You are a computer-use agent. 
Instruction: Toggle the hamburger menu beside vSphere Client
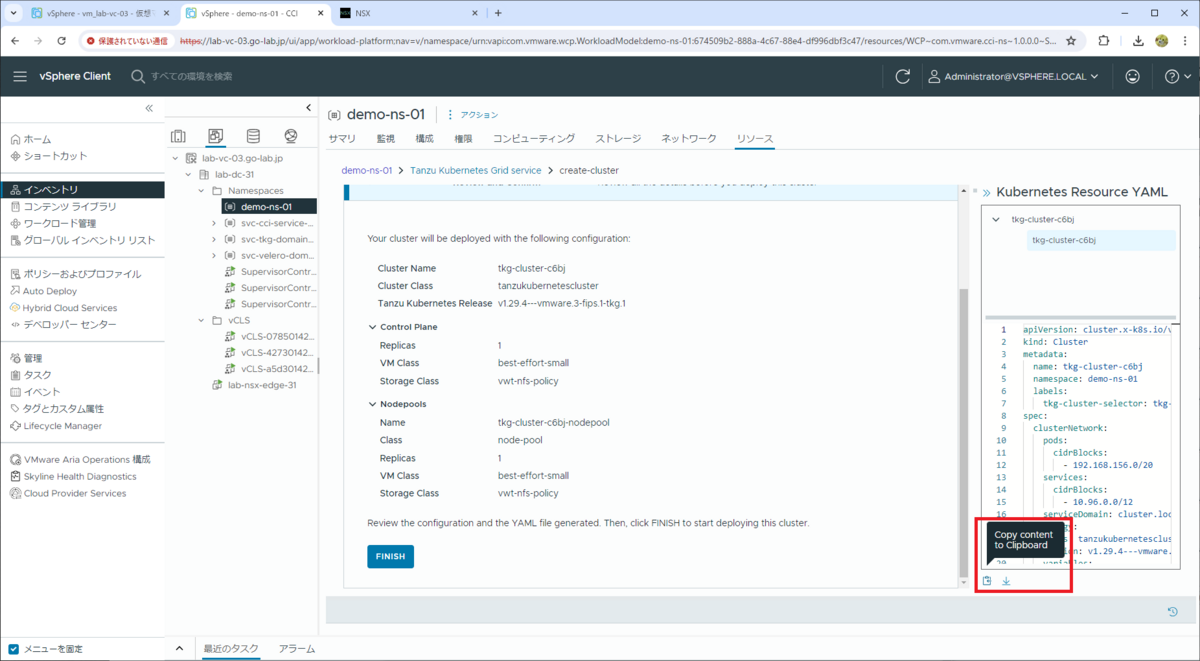[x=20, y=76]
